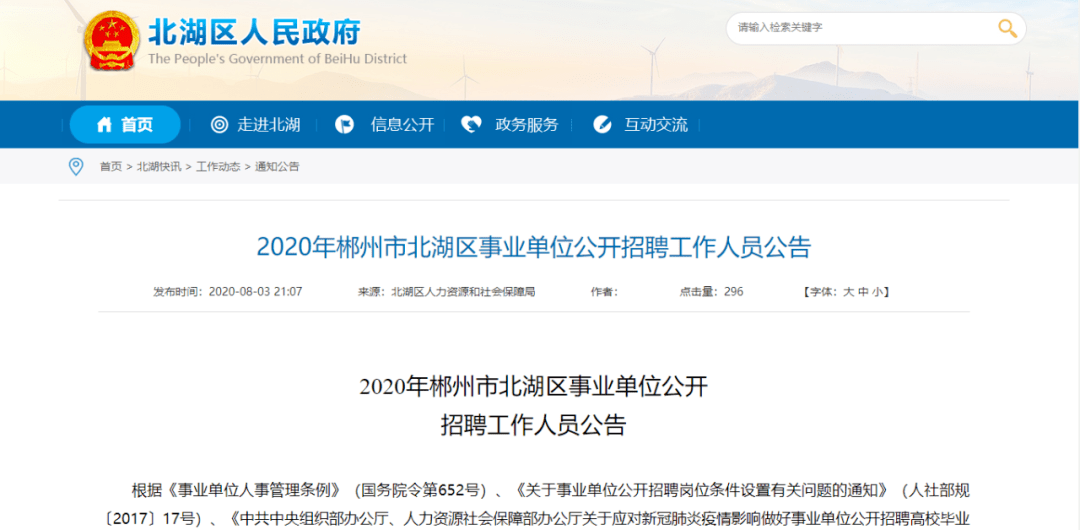Click the publish time 2020-08-03 21:07
The image size is (1080, 530).
coord(256,292)
